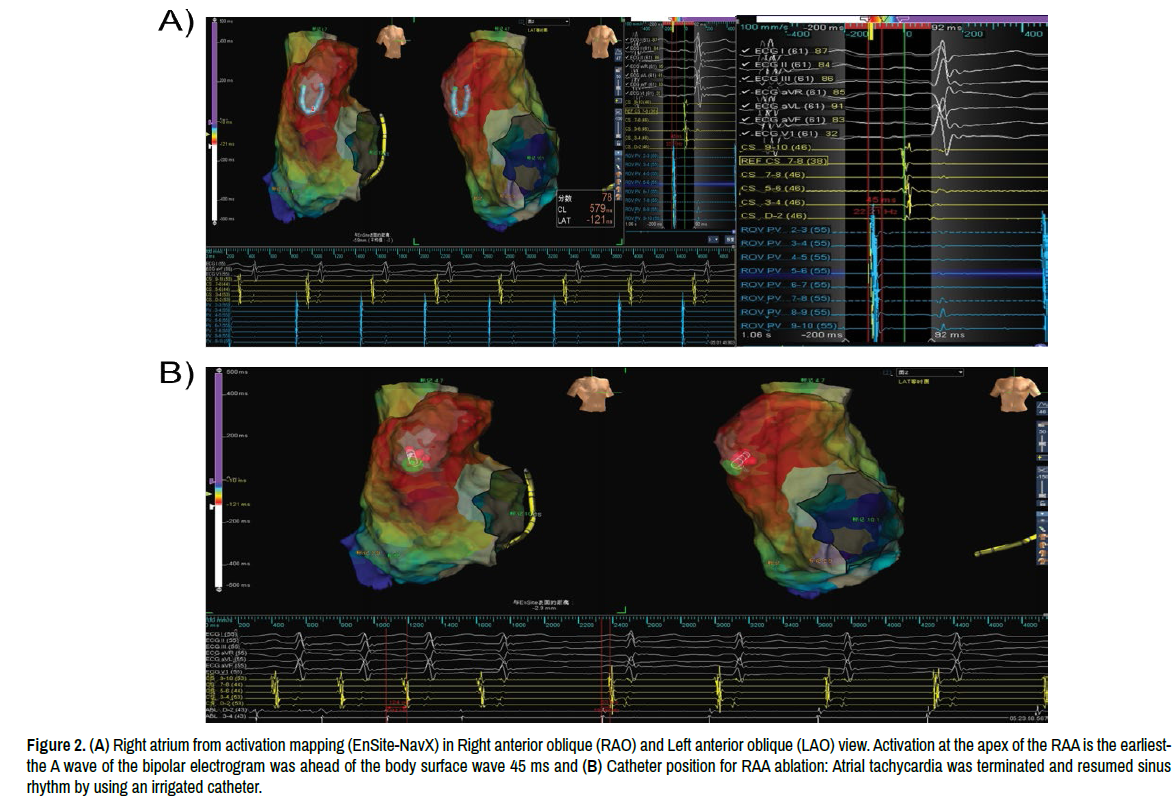
Task: Click the torso orientation icon above panel A's LAO map
Action: (x=601, y=40)
